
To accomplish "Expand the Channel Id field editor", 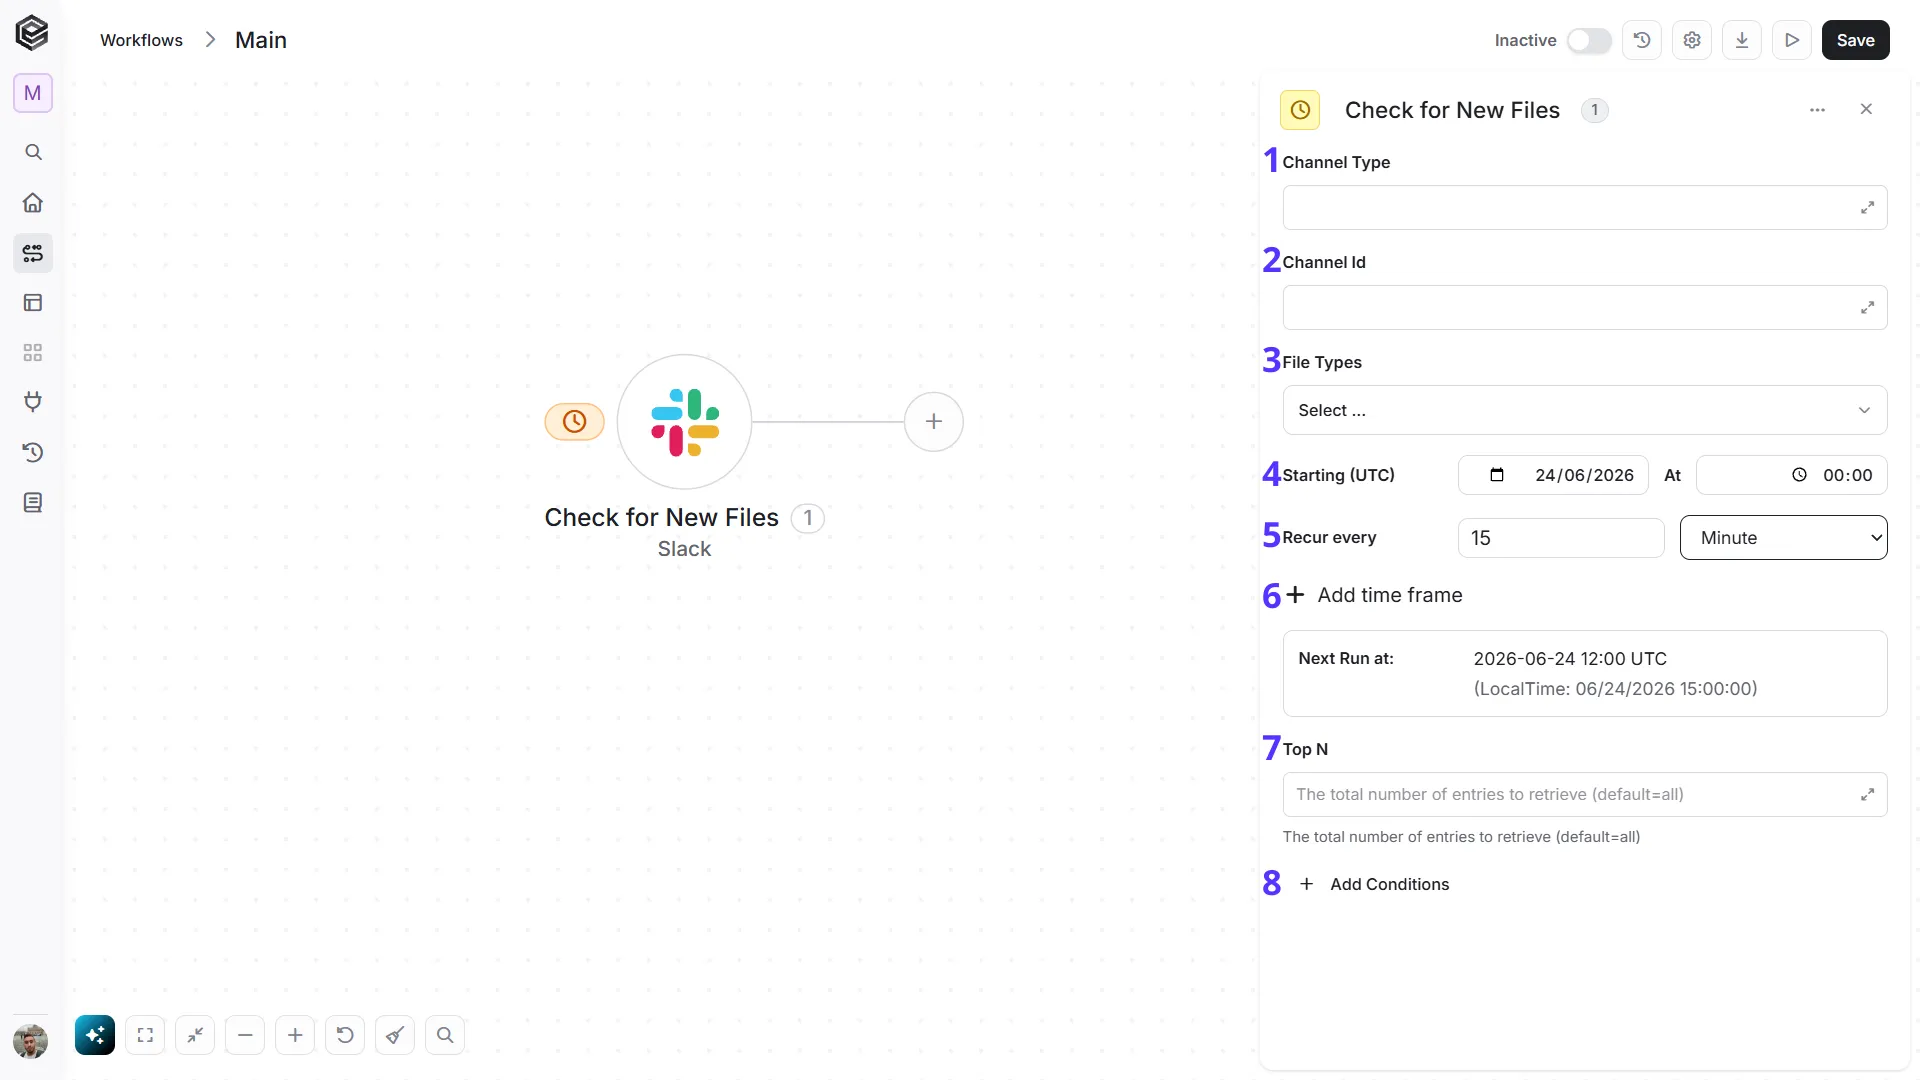I will [1867, 308].
